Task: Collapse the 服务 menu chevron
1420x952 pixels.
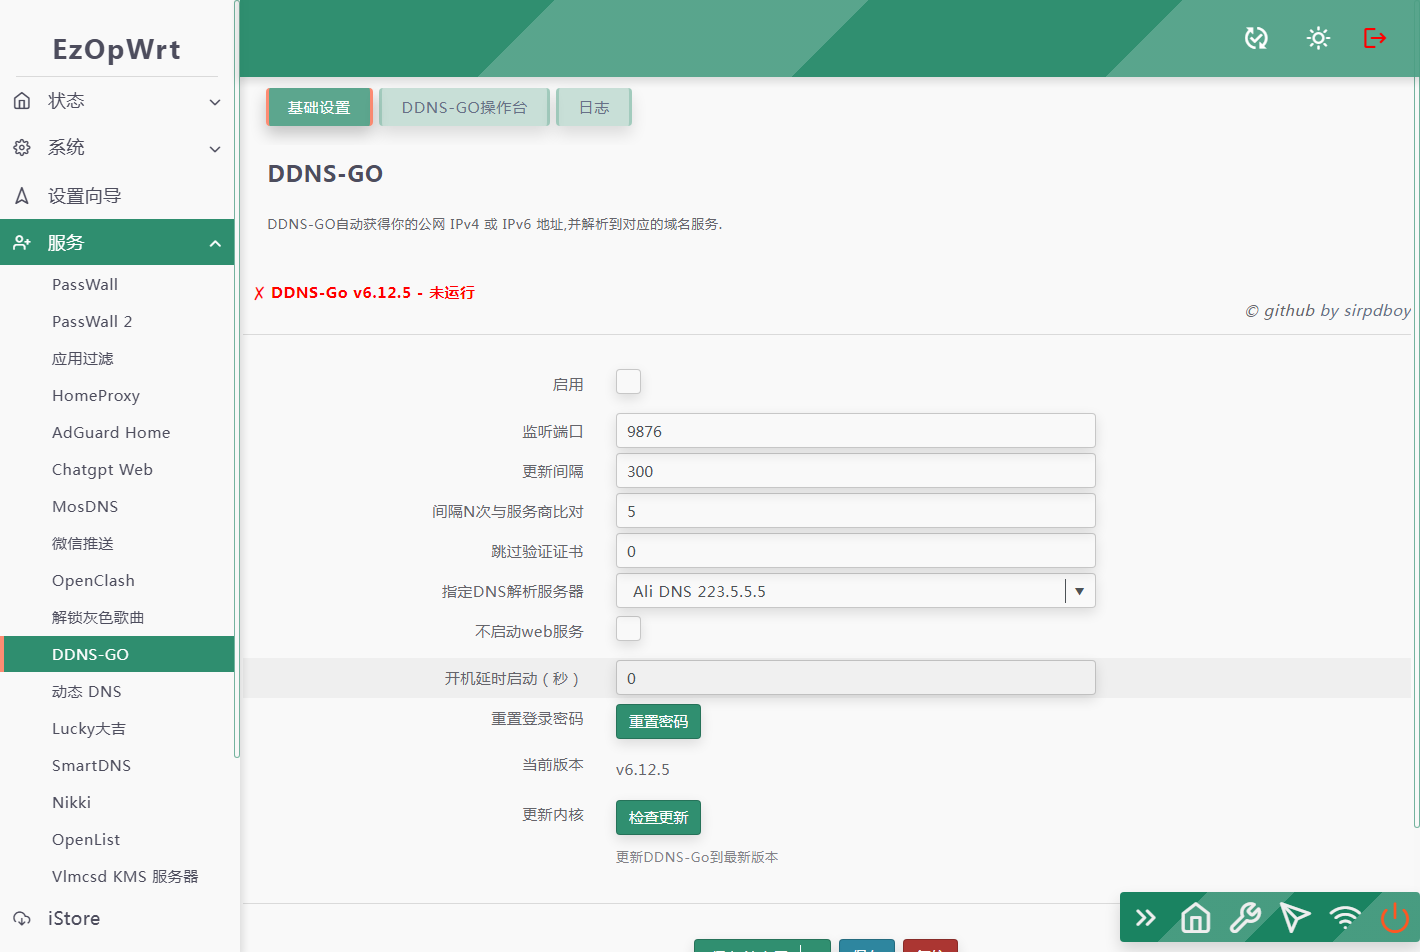Action: [x=215, y=244]
